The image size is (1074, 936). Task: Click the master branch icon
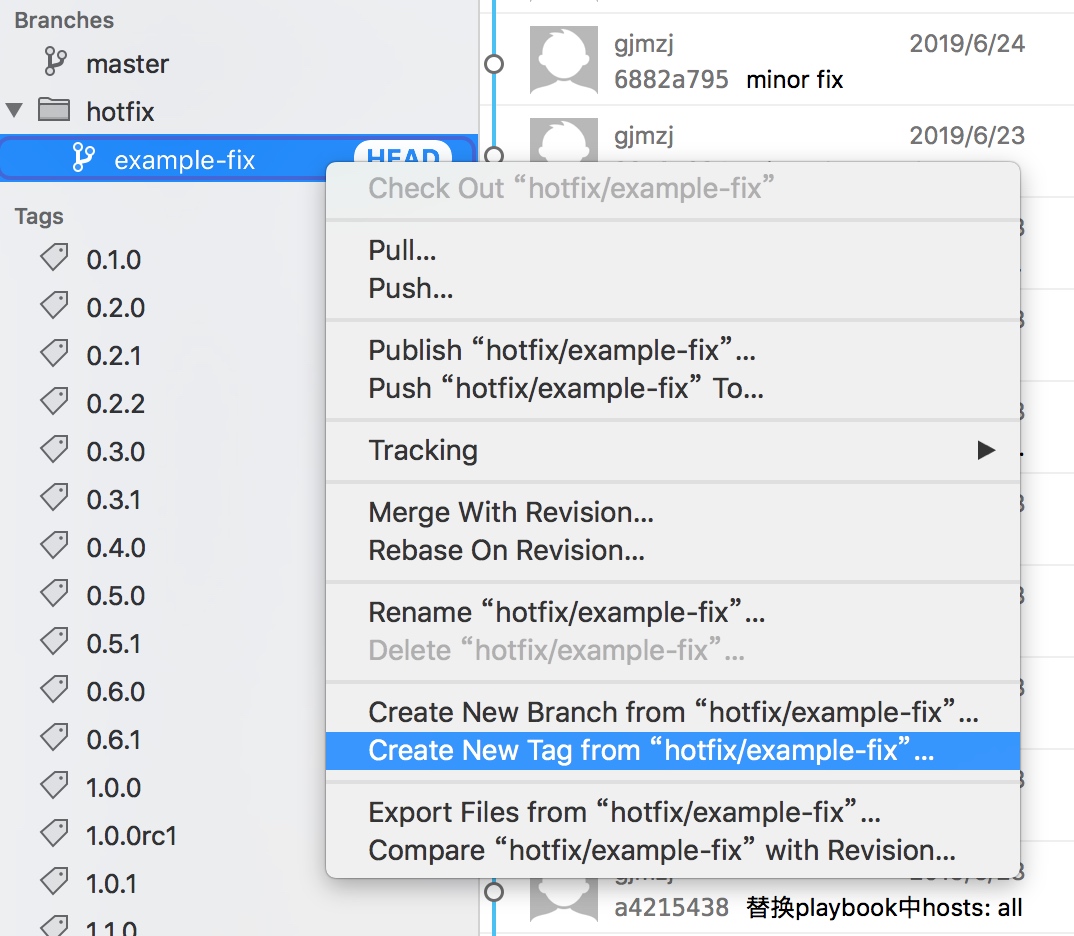pyautogui.click(x=55, y=62)
